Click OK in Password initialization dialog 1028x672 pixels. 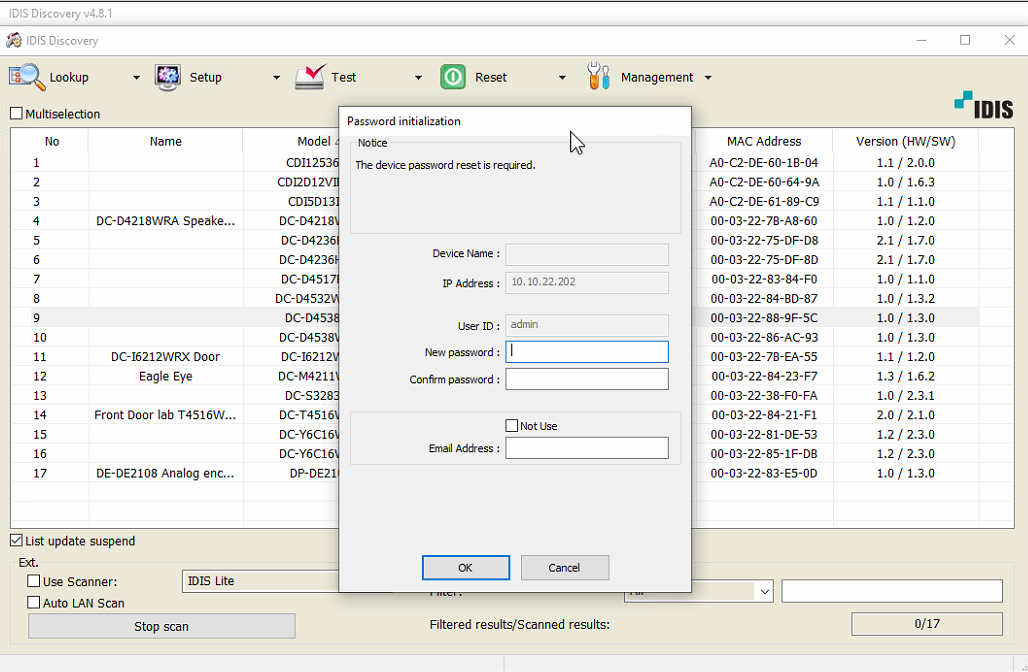pyautogui.click(x=465, y=568)
